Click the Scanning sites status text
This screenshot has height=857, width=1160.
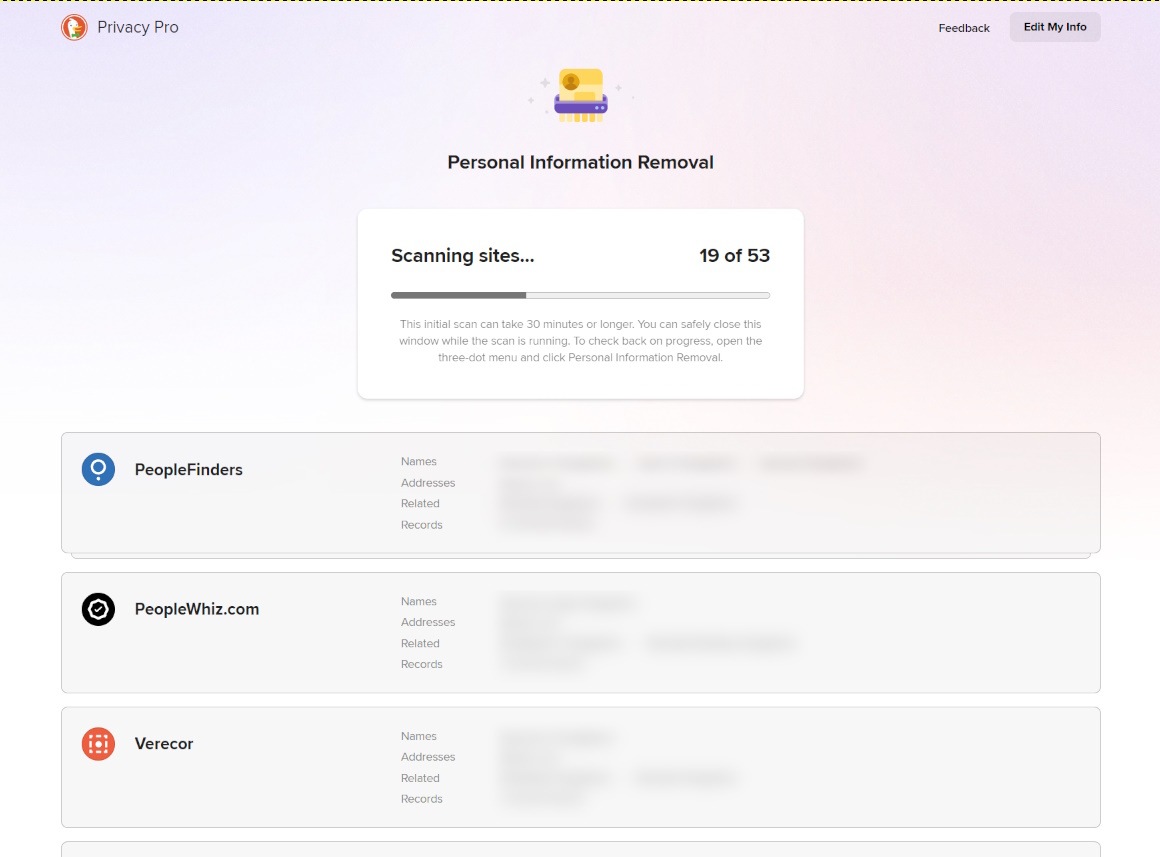pos(462,256)
